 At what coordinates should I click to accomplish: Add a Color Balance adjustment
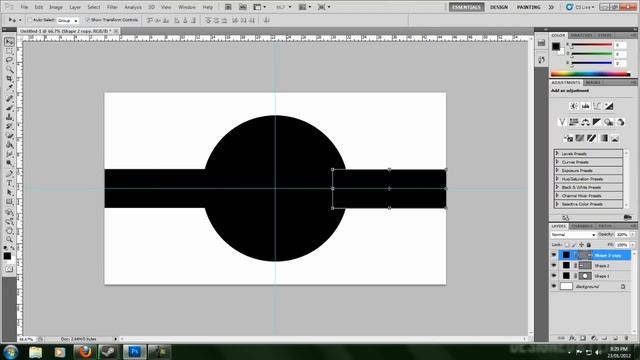click(585, 122)
